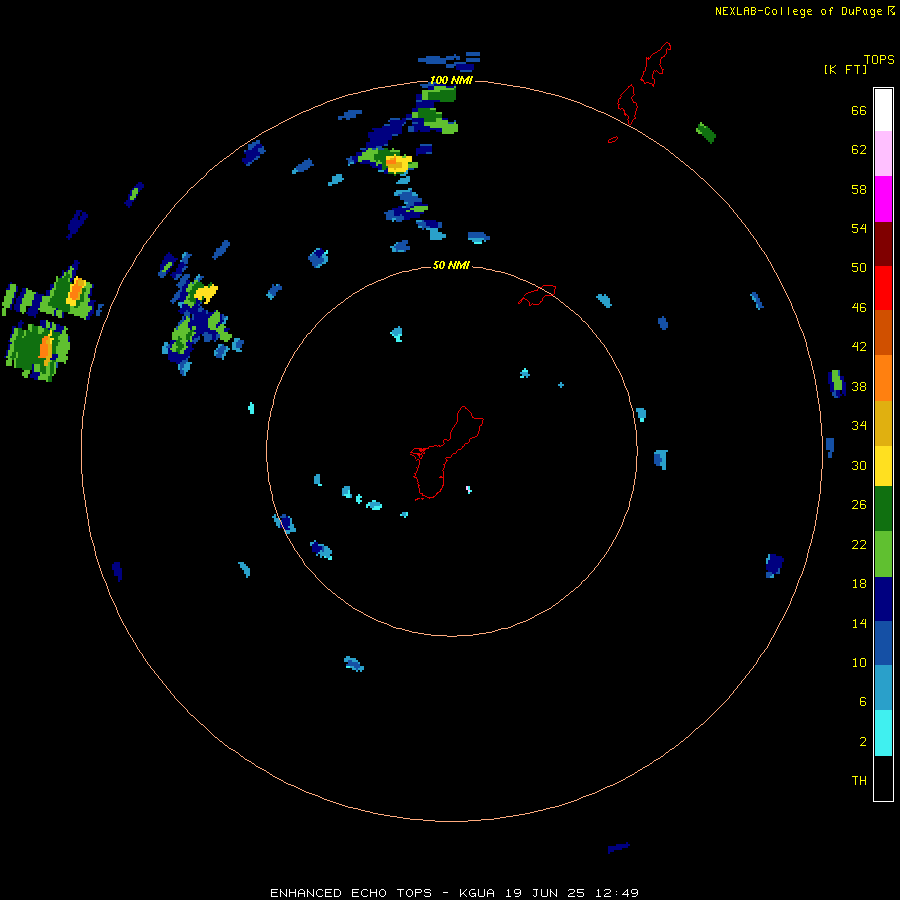Choose the dark green legend swatch
Screen dimensions: 900x900
(x=883, y=509)
